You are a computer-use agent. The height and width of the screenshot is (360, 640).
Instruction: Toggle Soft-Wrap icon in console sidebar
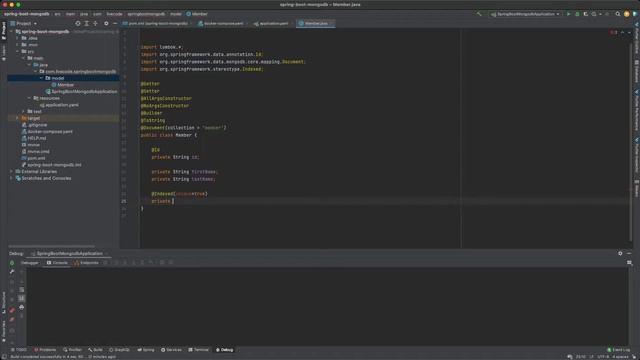click(22, 290)
